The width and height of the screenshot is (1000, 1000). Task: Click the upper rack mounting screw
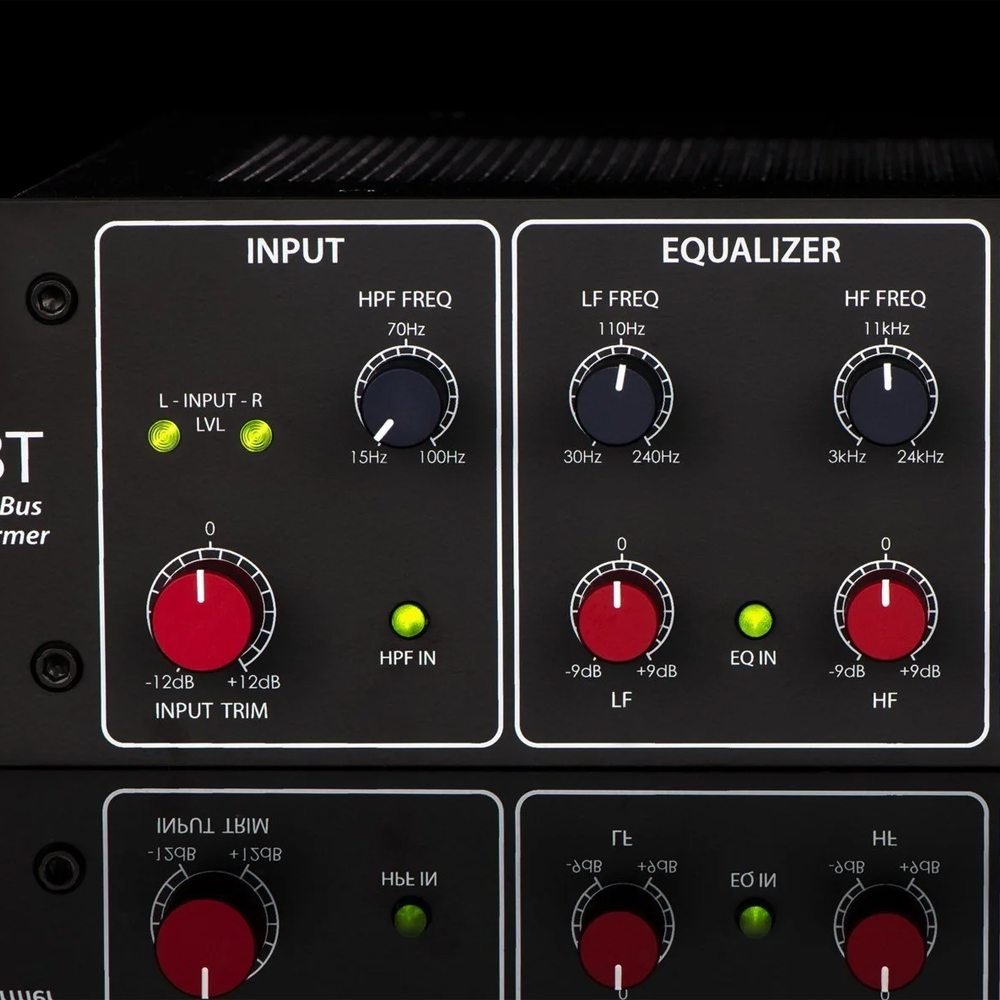click(x=52, y=298)
